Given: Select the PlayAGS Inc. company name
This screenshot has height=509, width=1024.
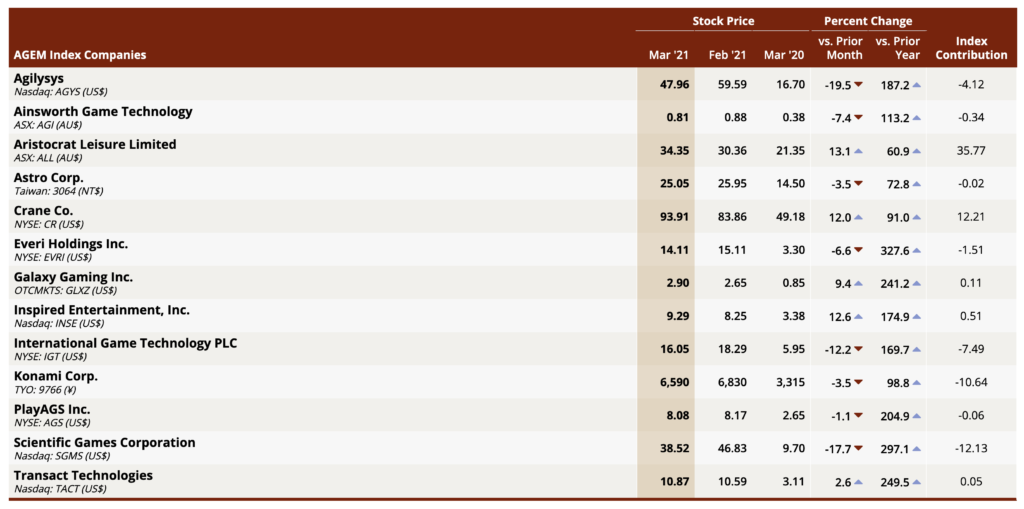Looking at the screenshot, I should click(52, 410).
